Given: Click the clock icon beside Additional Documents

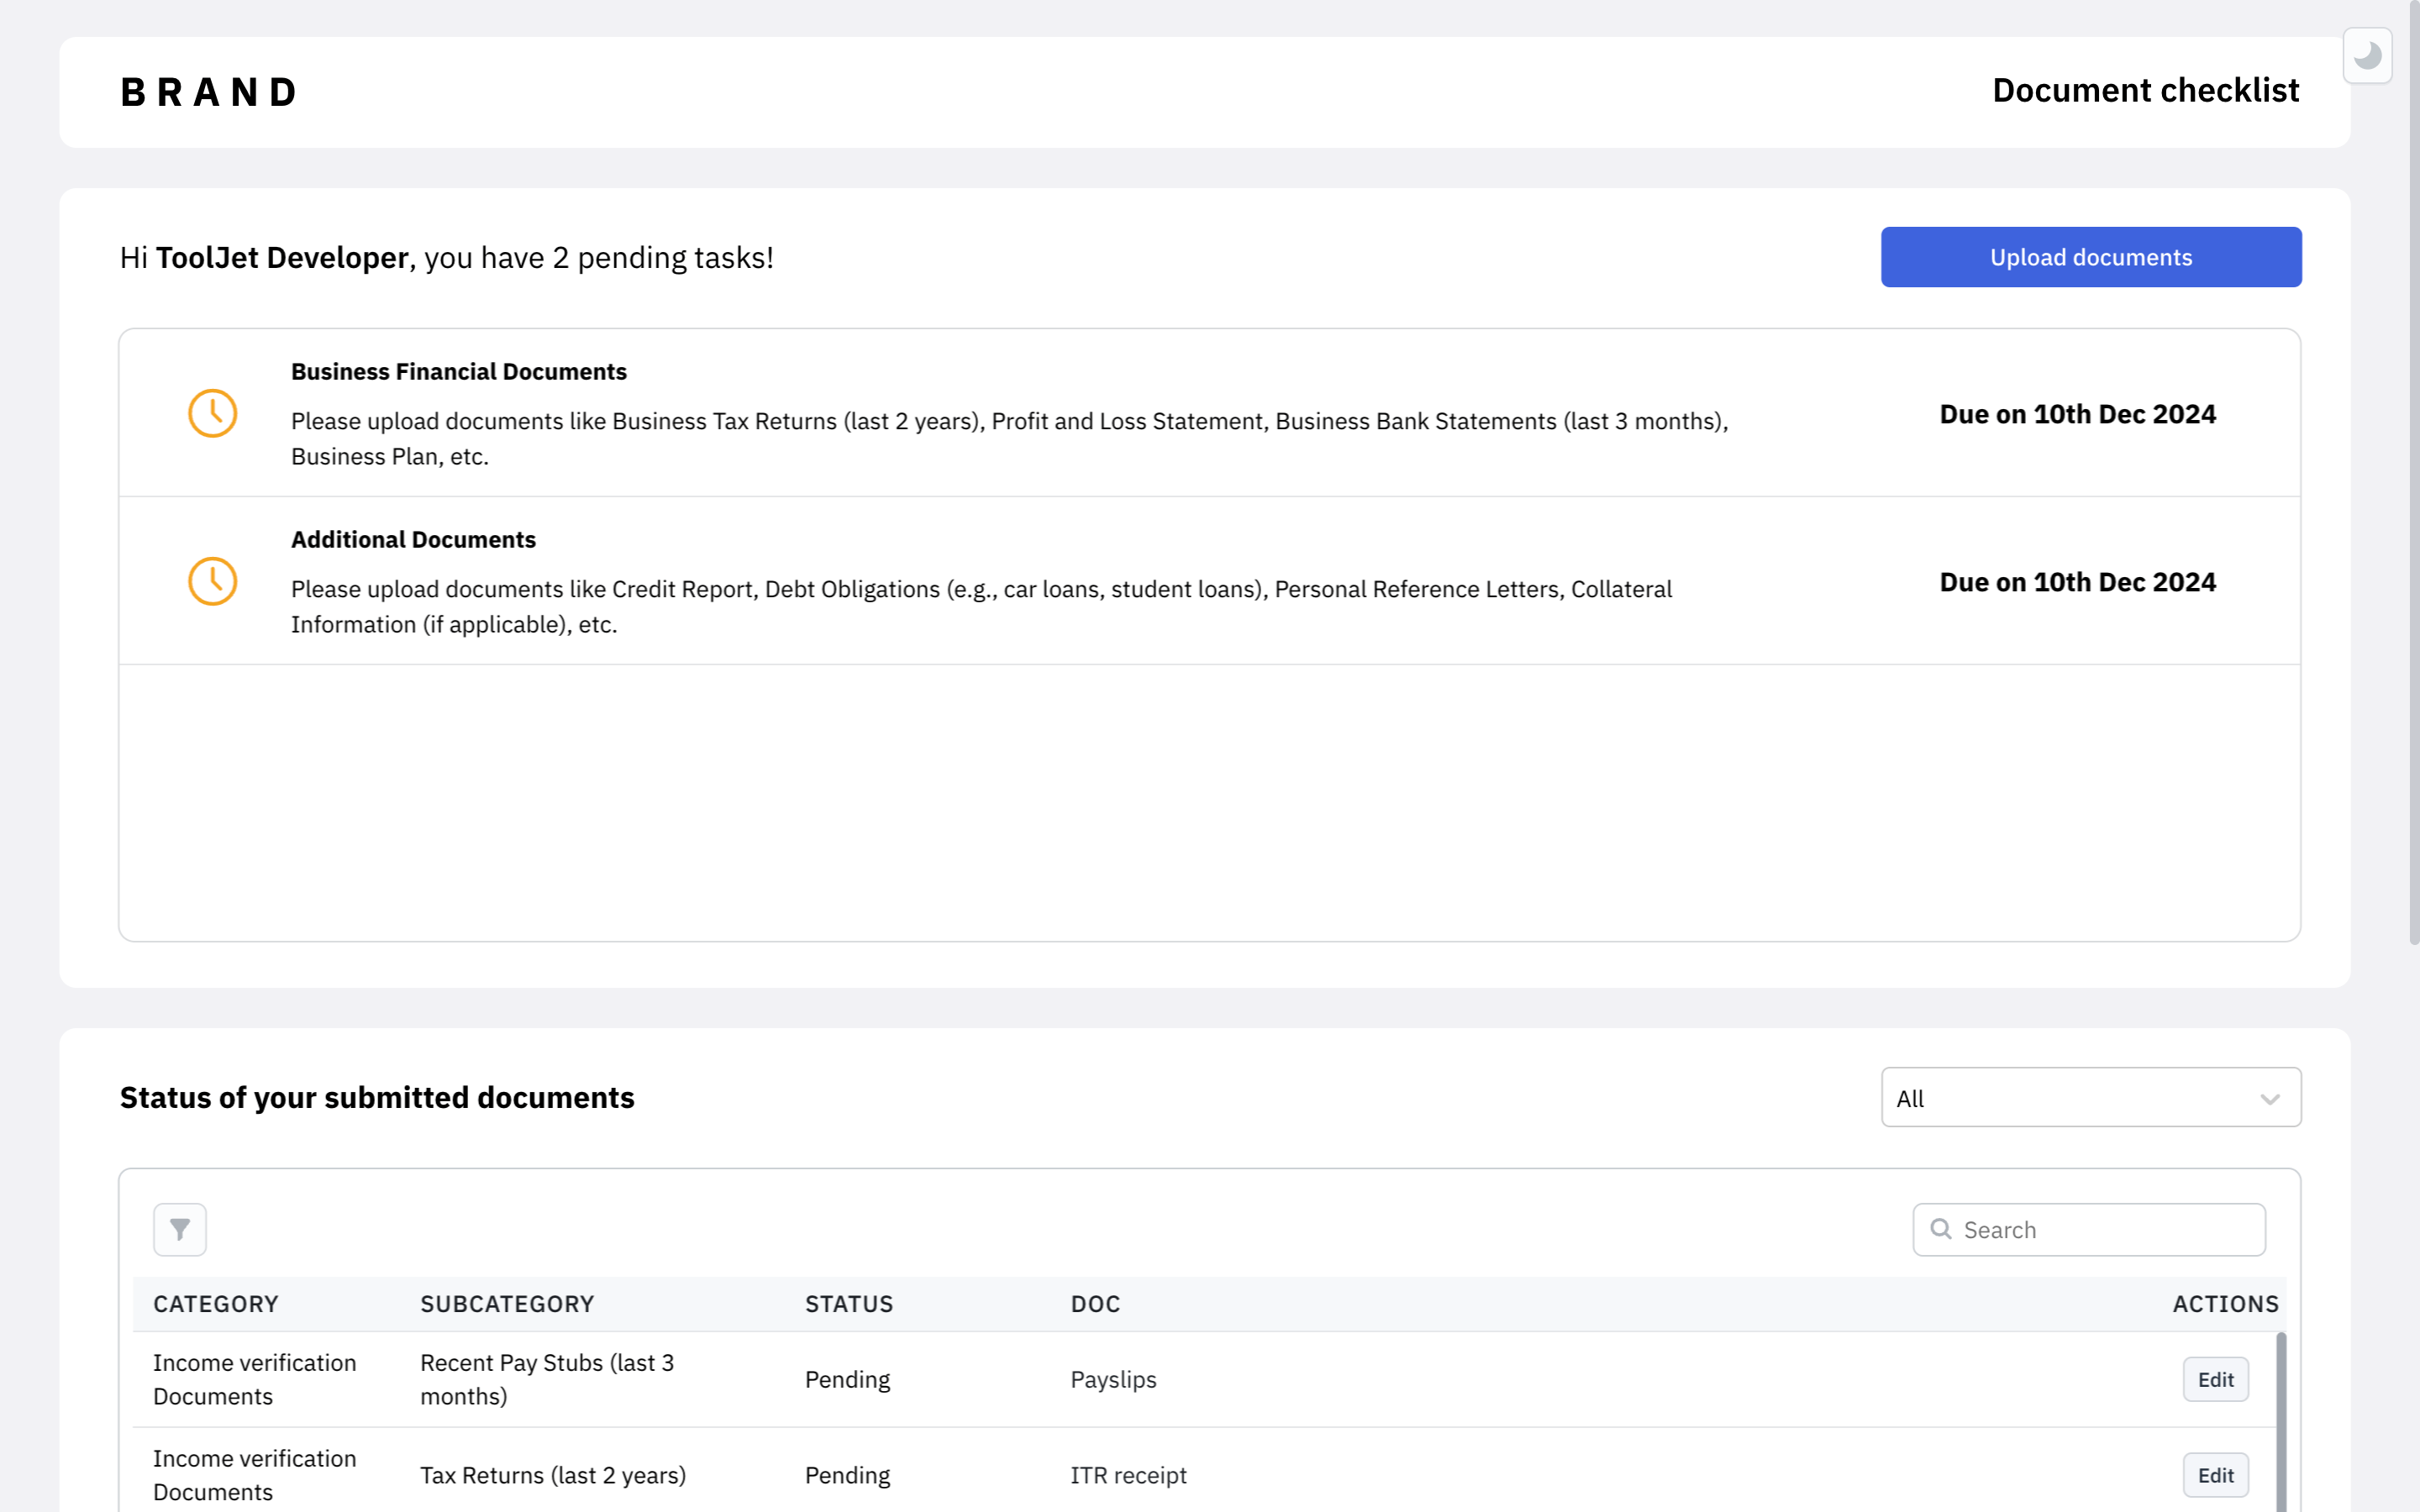Looking at the screenshot, I should tap(212, 581).
